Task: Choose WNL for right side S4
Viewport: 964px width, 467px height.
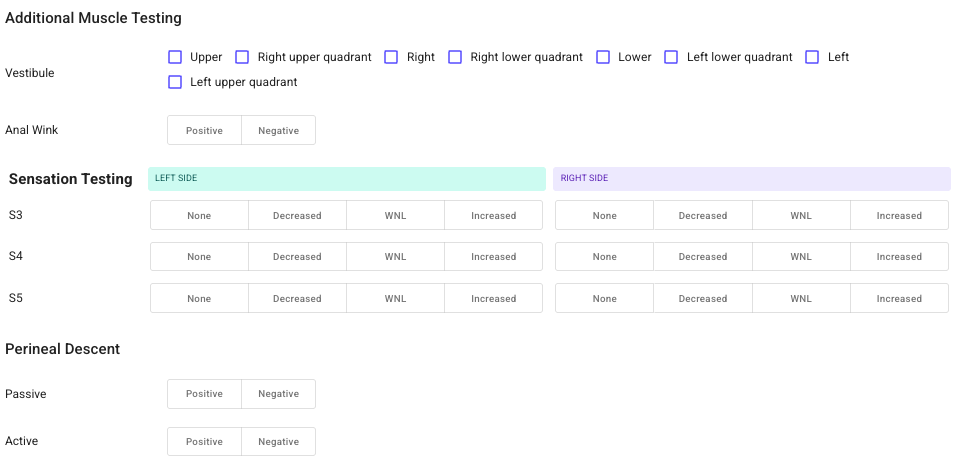Action: 801,257
